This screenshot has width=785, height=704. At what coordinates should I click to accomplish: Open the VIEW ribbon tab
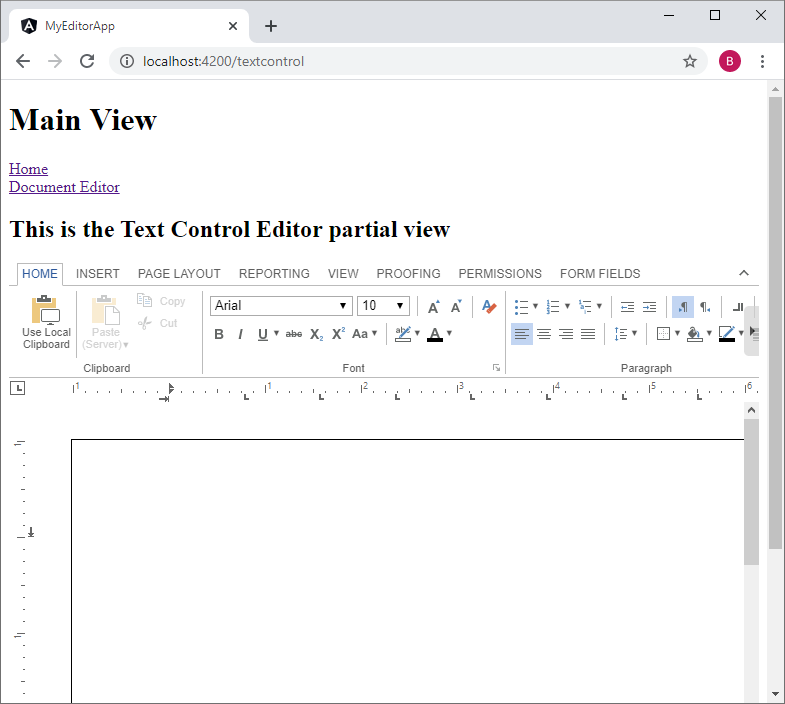(343, 274)
